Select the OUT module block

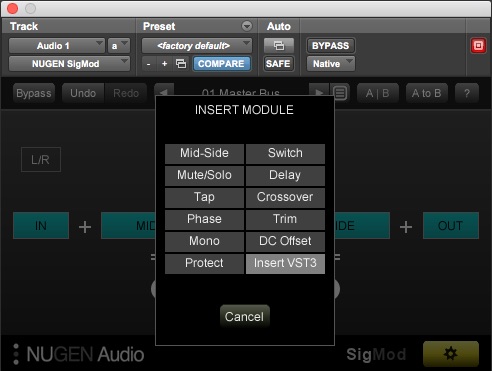point(451,226)
